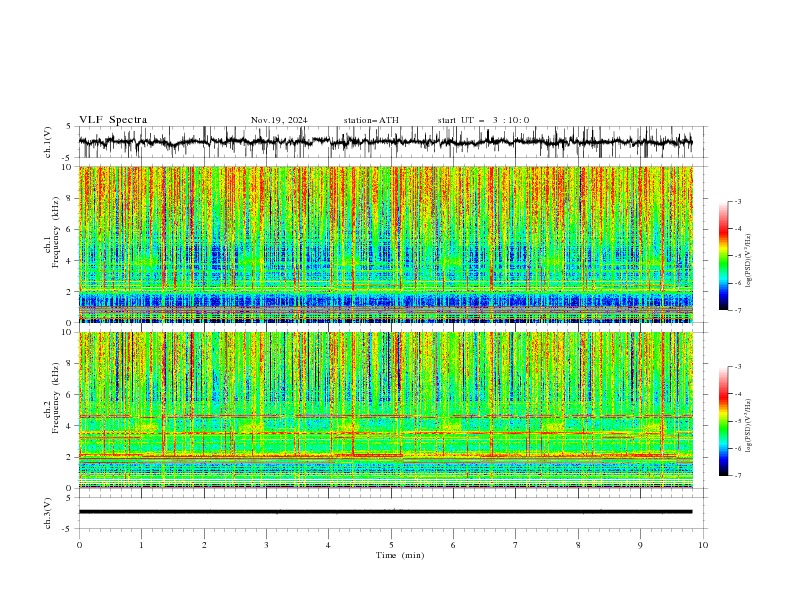The width and height of the screenshot is (792, 612).
Task: Click the ch.1 voltage waveform trace panel
Action: coord(392,142)
